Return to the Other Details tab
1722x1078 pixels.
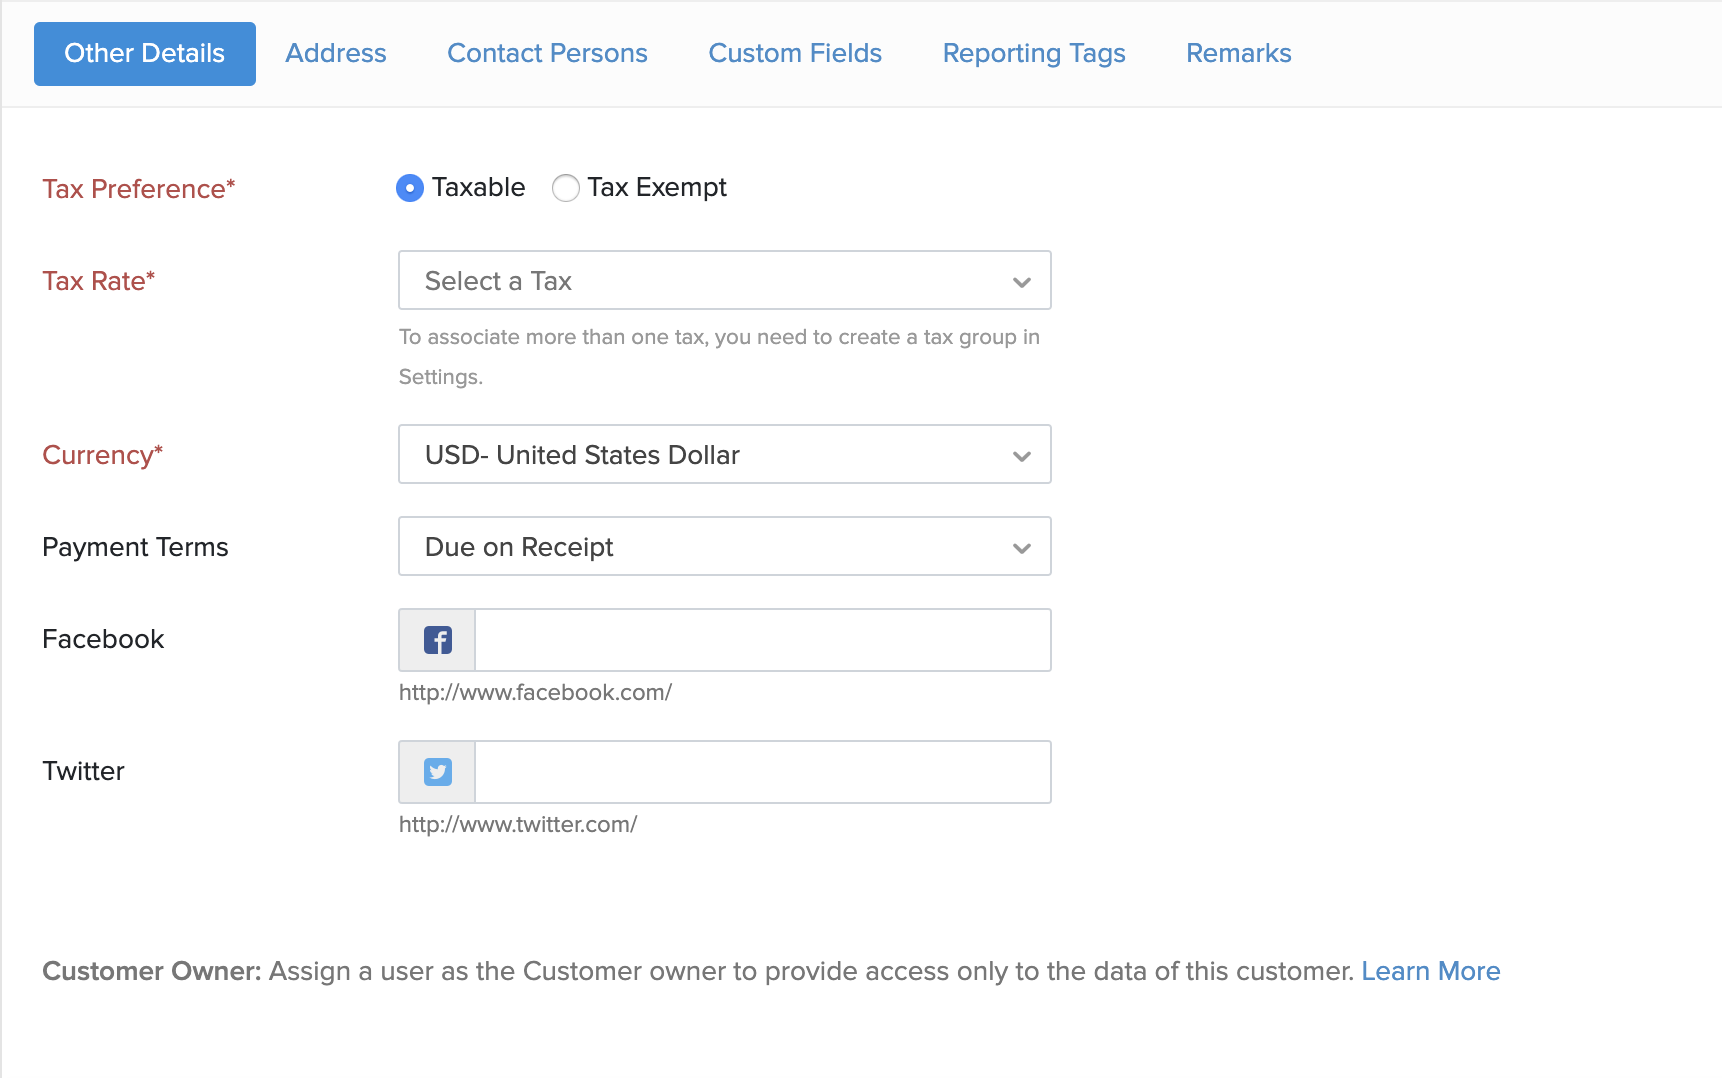(x=144, y=53)
